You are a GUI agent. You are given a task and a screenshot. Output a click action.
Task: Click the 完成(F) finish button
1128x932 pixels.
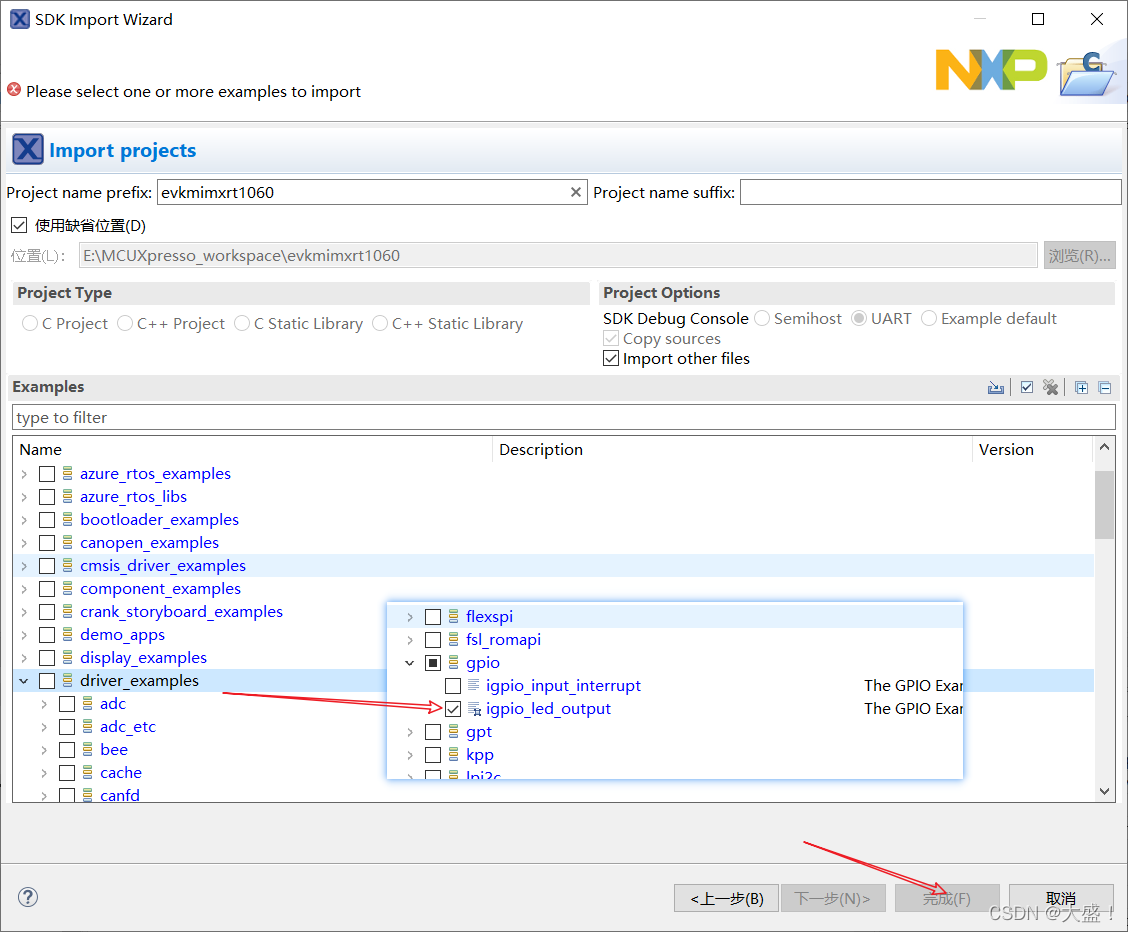947,898
